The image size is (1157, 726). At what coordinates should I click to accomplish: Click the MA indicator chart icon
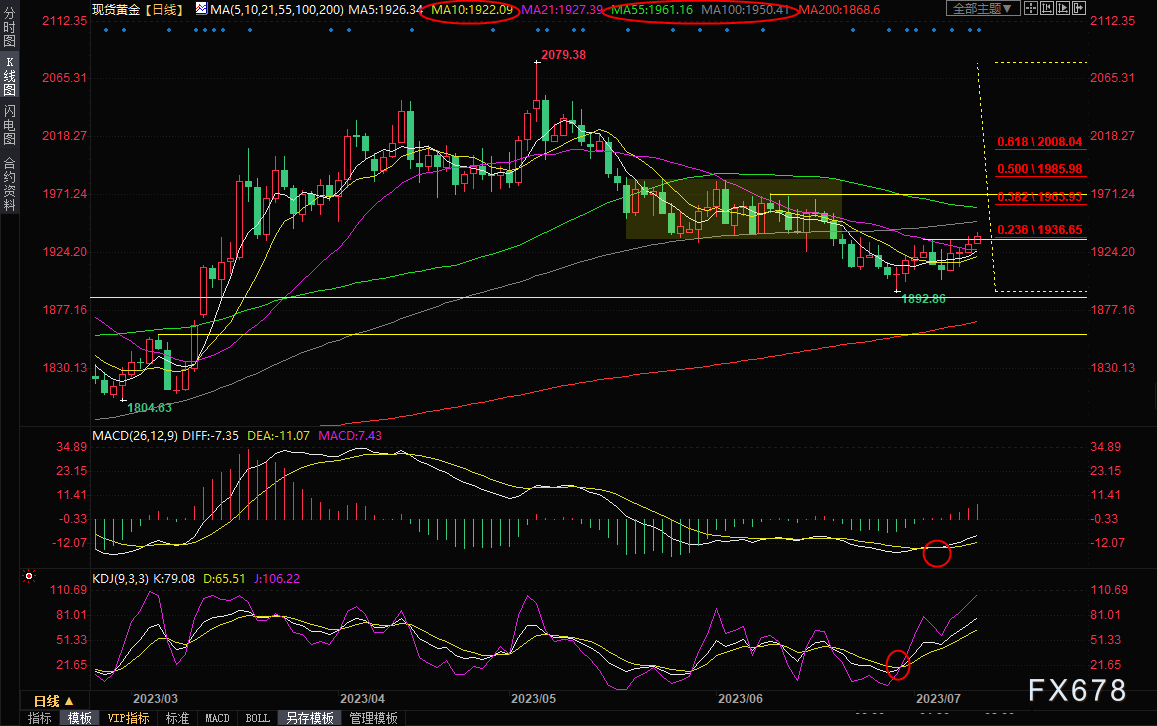tap(201, 9)
